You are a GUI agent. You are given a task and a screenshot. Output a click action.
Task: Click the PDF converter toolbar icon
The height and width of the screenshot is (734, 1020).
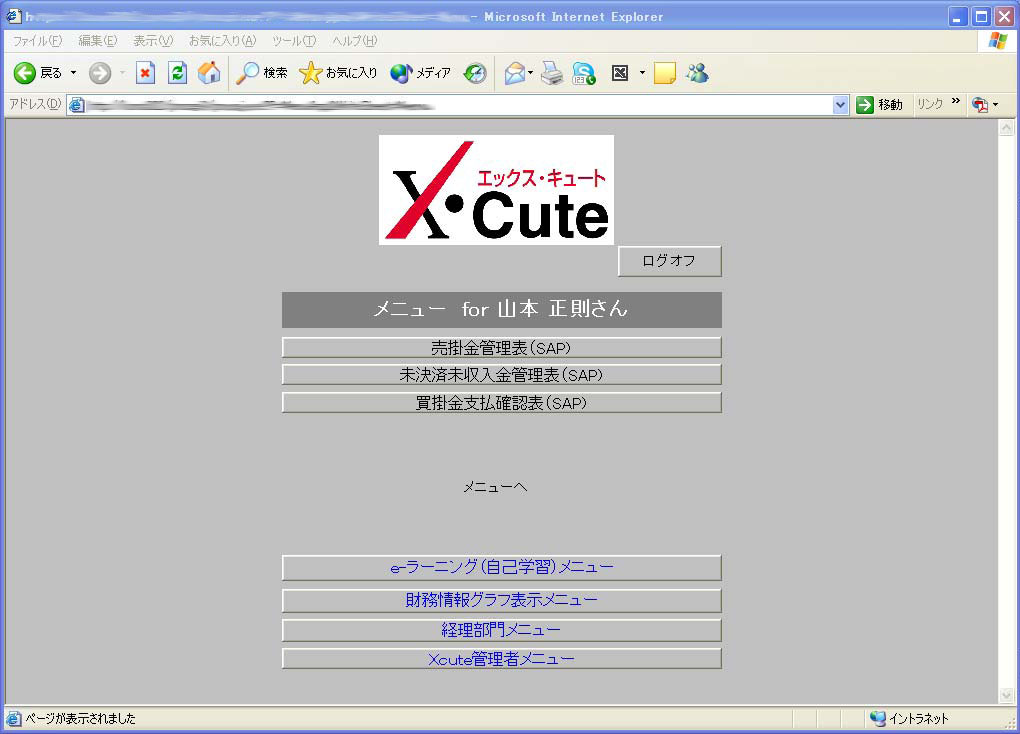click(x=980, y=104)
